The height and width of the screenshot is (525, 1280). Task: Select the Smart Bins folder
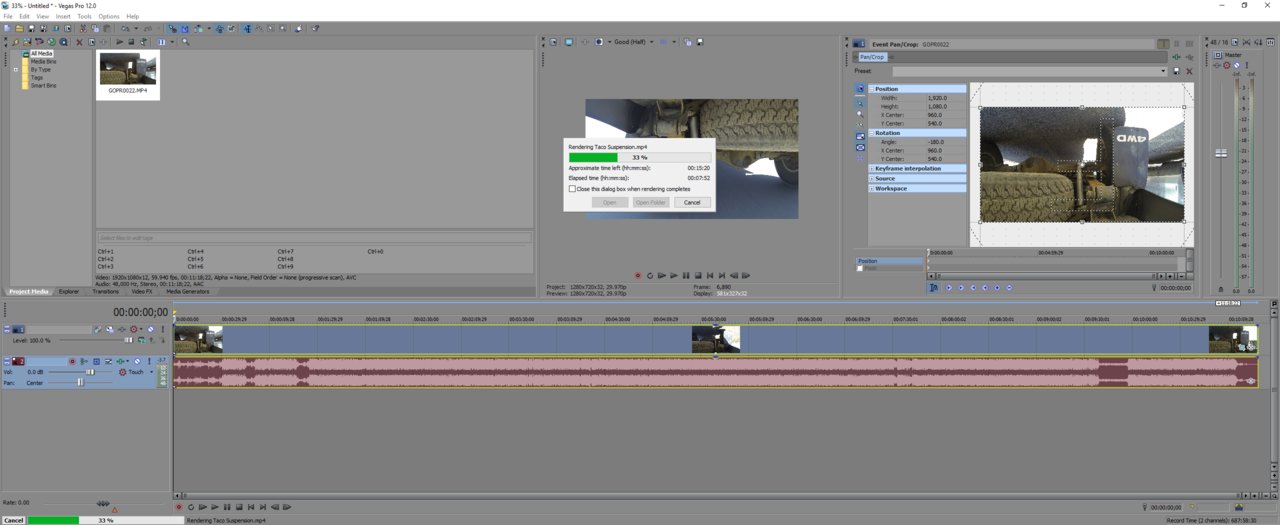pyautogui.click(x=43, y=86)
